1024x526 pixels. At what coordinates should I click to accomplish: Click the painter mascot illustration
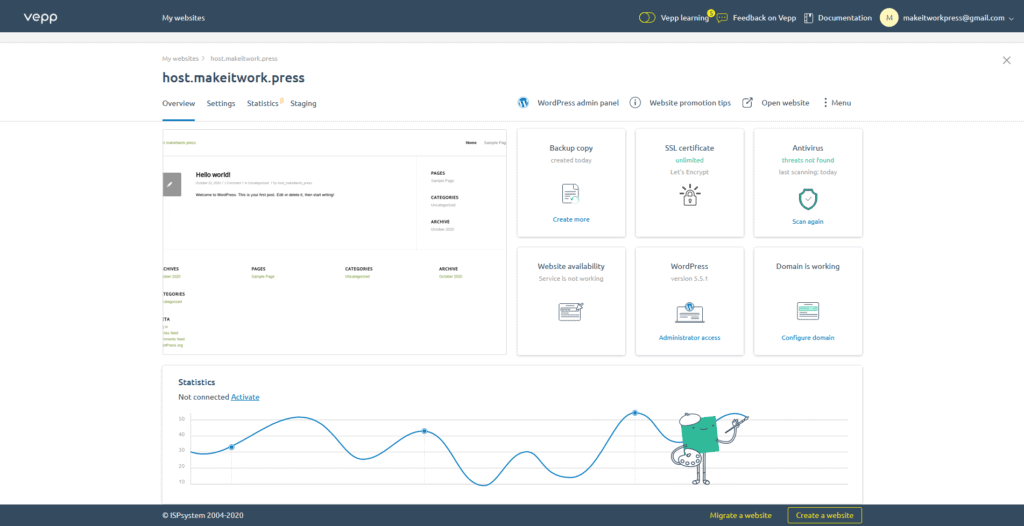point(709,448)
